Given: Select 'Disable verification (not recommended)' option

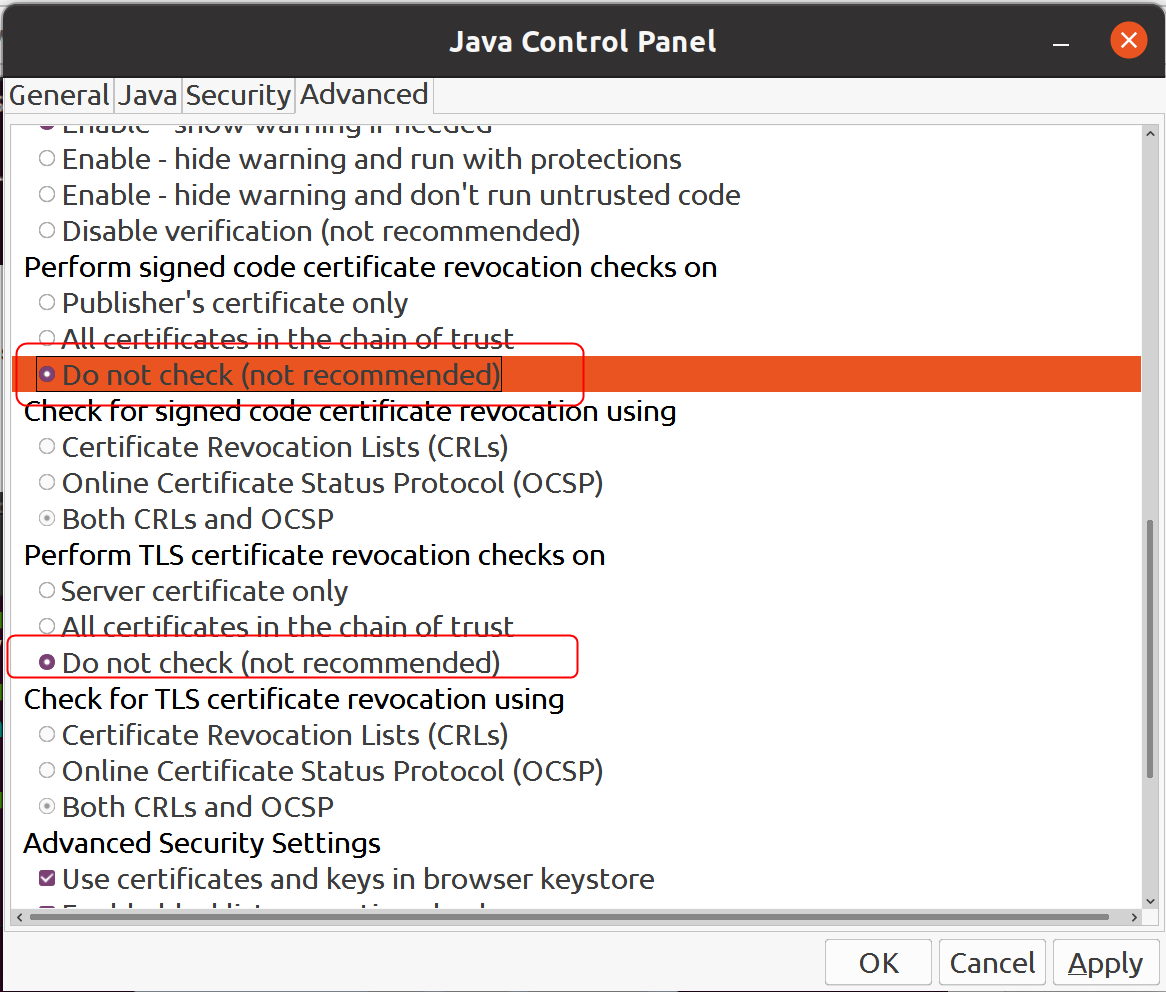Looking at the screenshot, I should pos(47,231).
